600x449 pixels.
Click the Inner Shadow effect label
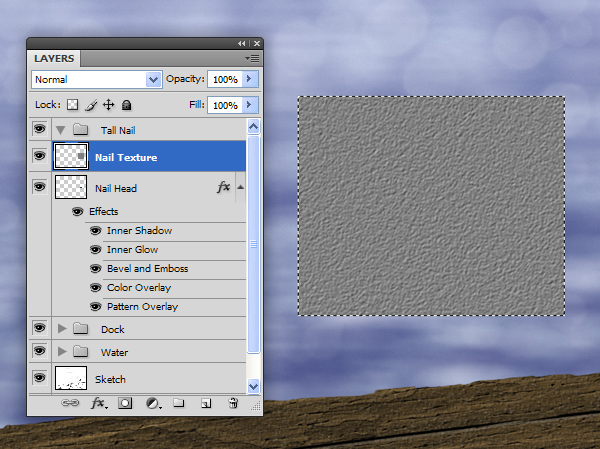click(139, 230)
